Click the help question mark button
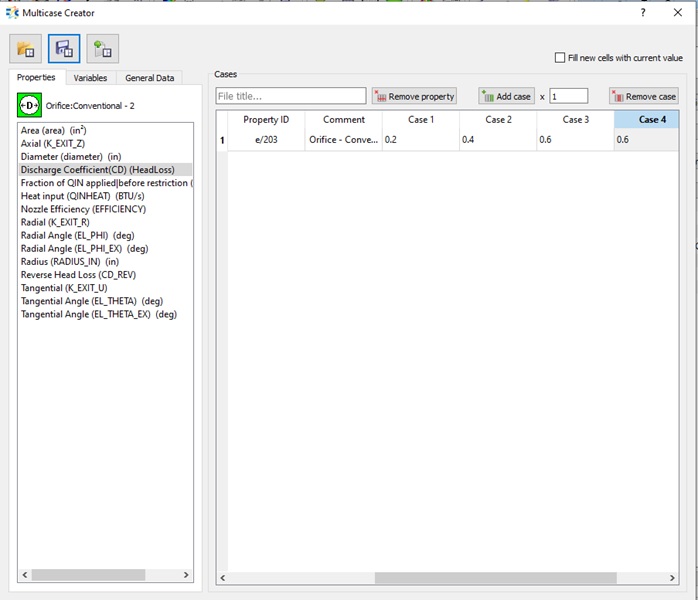698x600 pixels. click(x=642, y=11)
